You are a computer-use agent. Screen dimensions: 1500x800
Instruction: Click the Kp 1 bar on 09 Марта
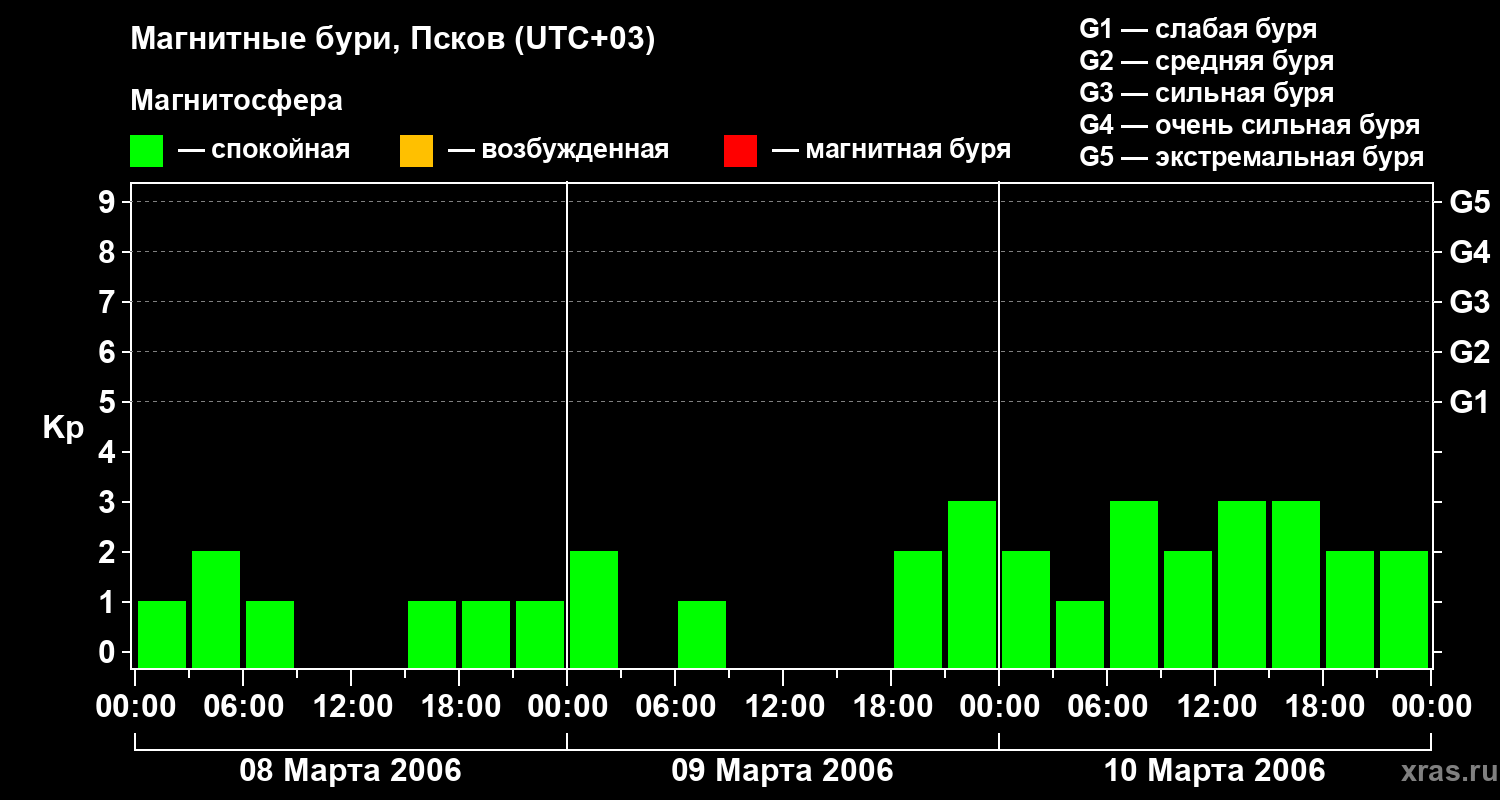tap(702, 634)
